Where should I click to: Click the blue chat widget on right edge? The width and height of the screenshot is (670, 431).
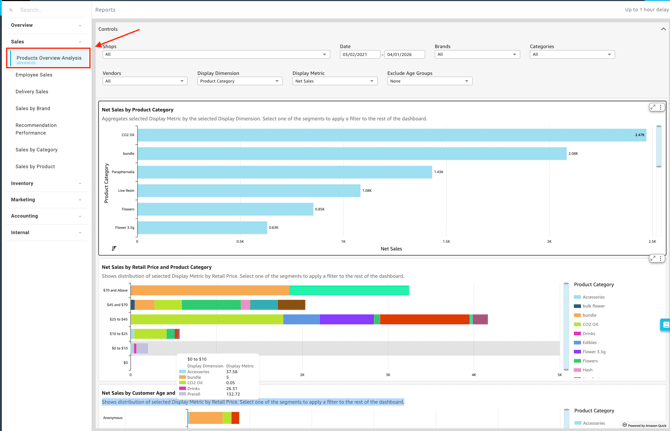click(665, 325)
